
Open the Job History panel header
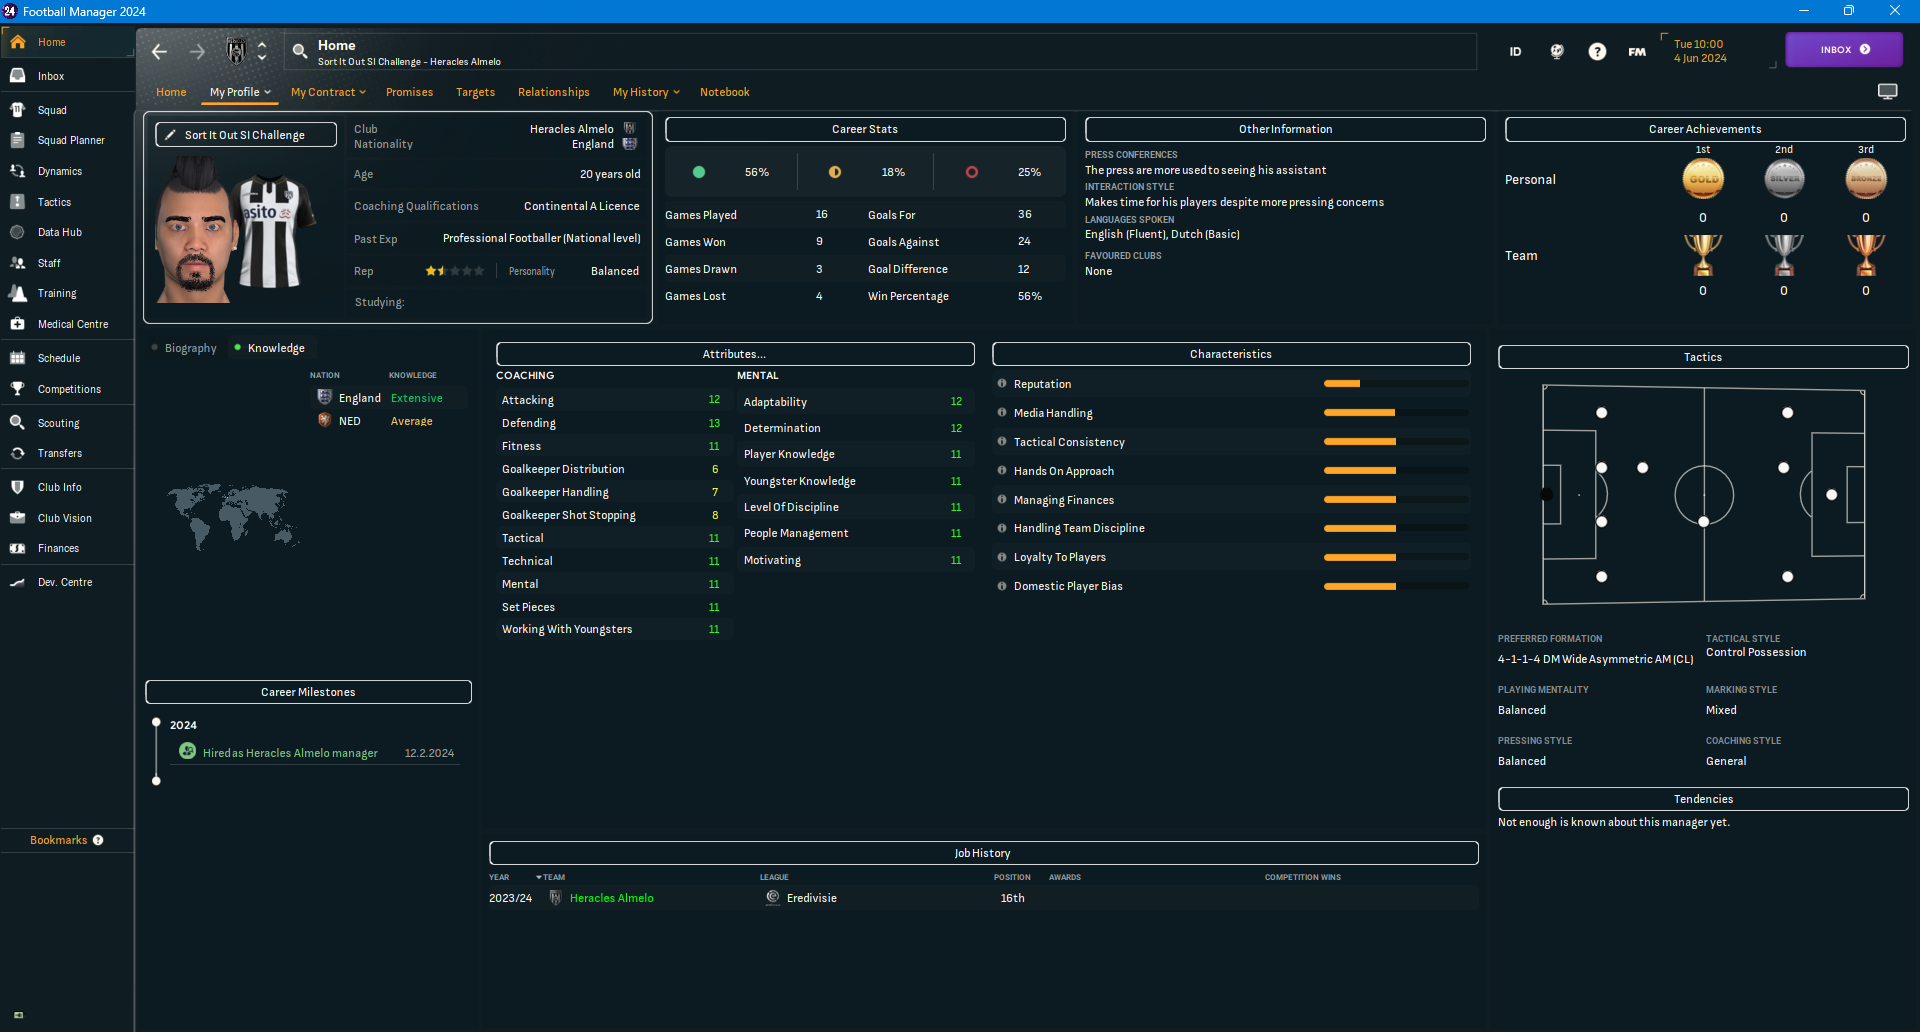(x=983, y=853)
